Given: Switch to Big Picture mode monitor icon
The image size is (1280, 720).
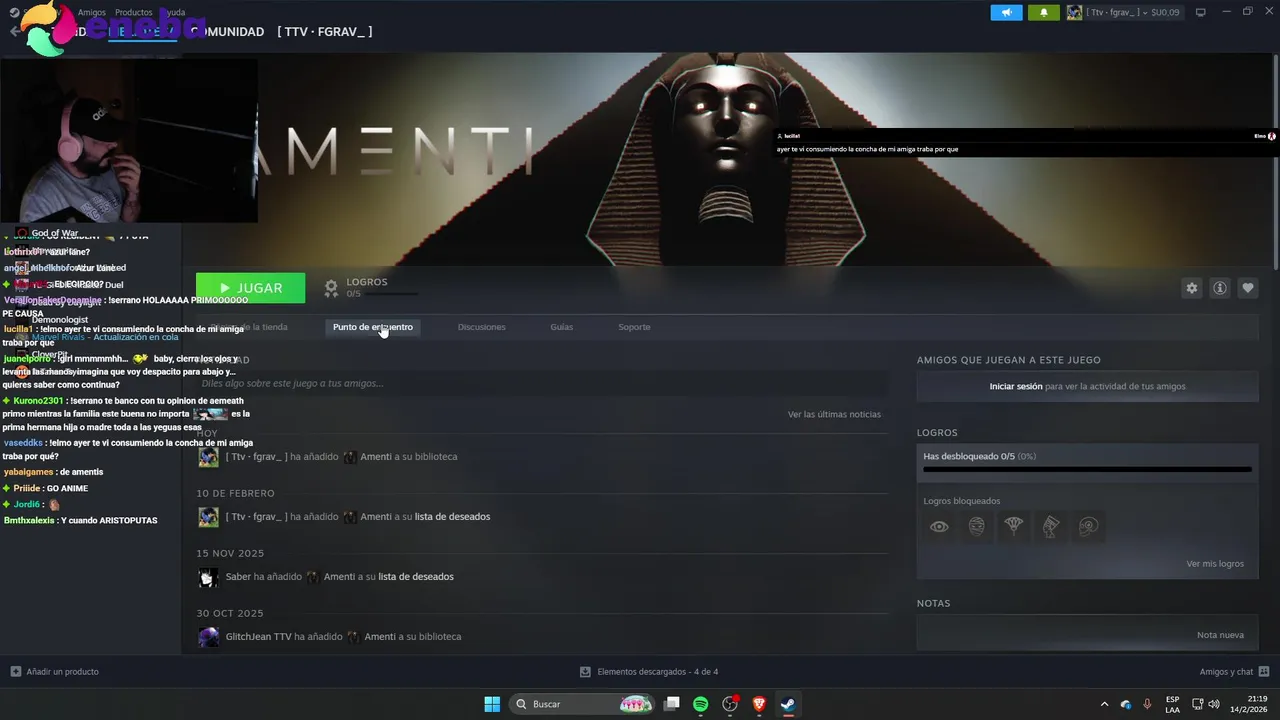Looking at the screenshot, I should (1201, 12).
